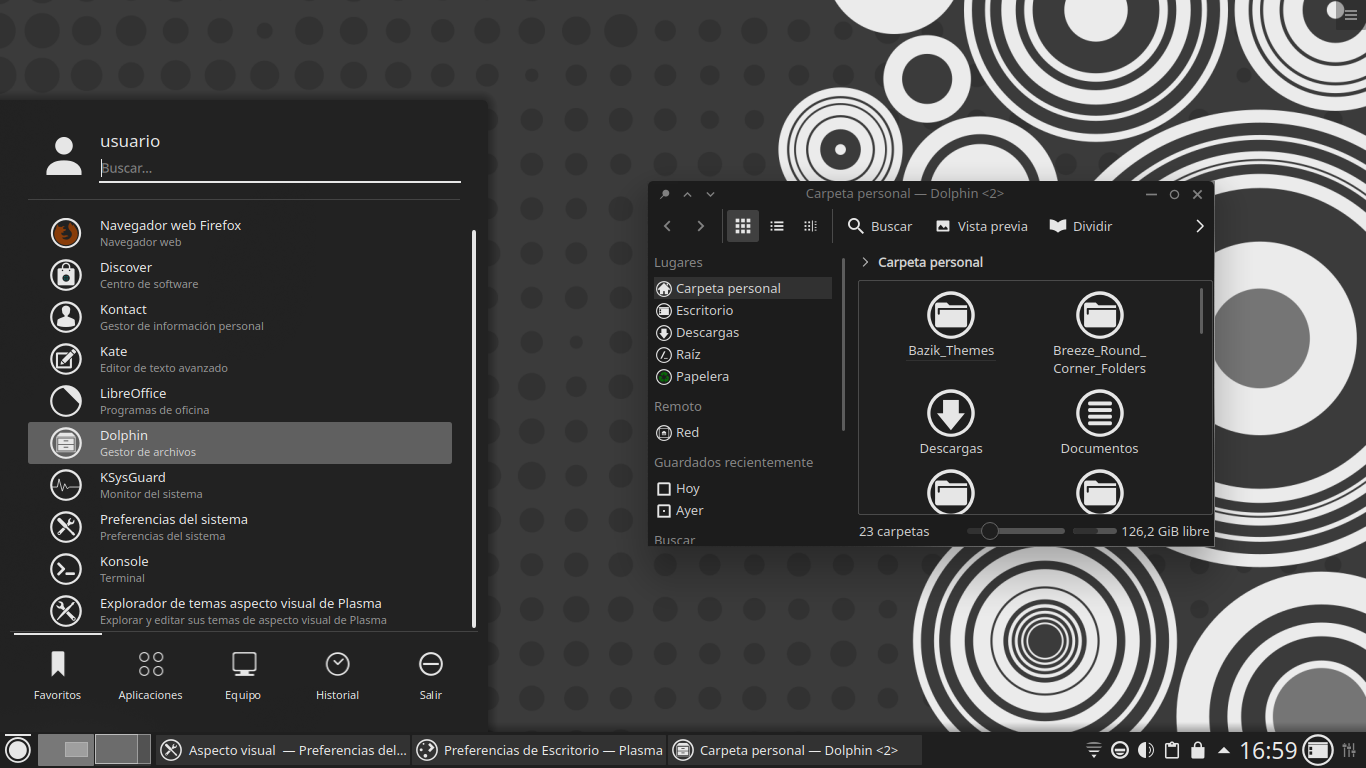Toggle Dividir split view in Dolphin
This screenshot has height=768, width=1366.
pos(1081,226)
